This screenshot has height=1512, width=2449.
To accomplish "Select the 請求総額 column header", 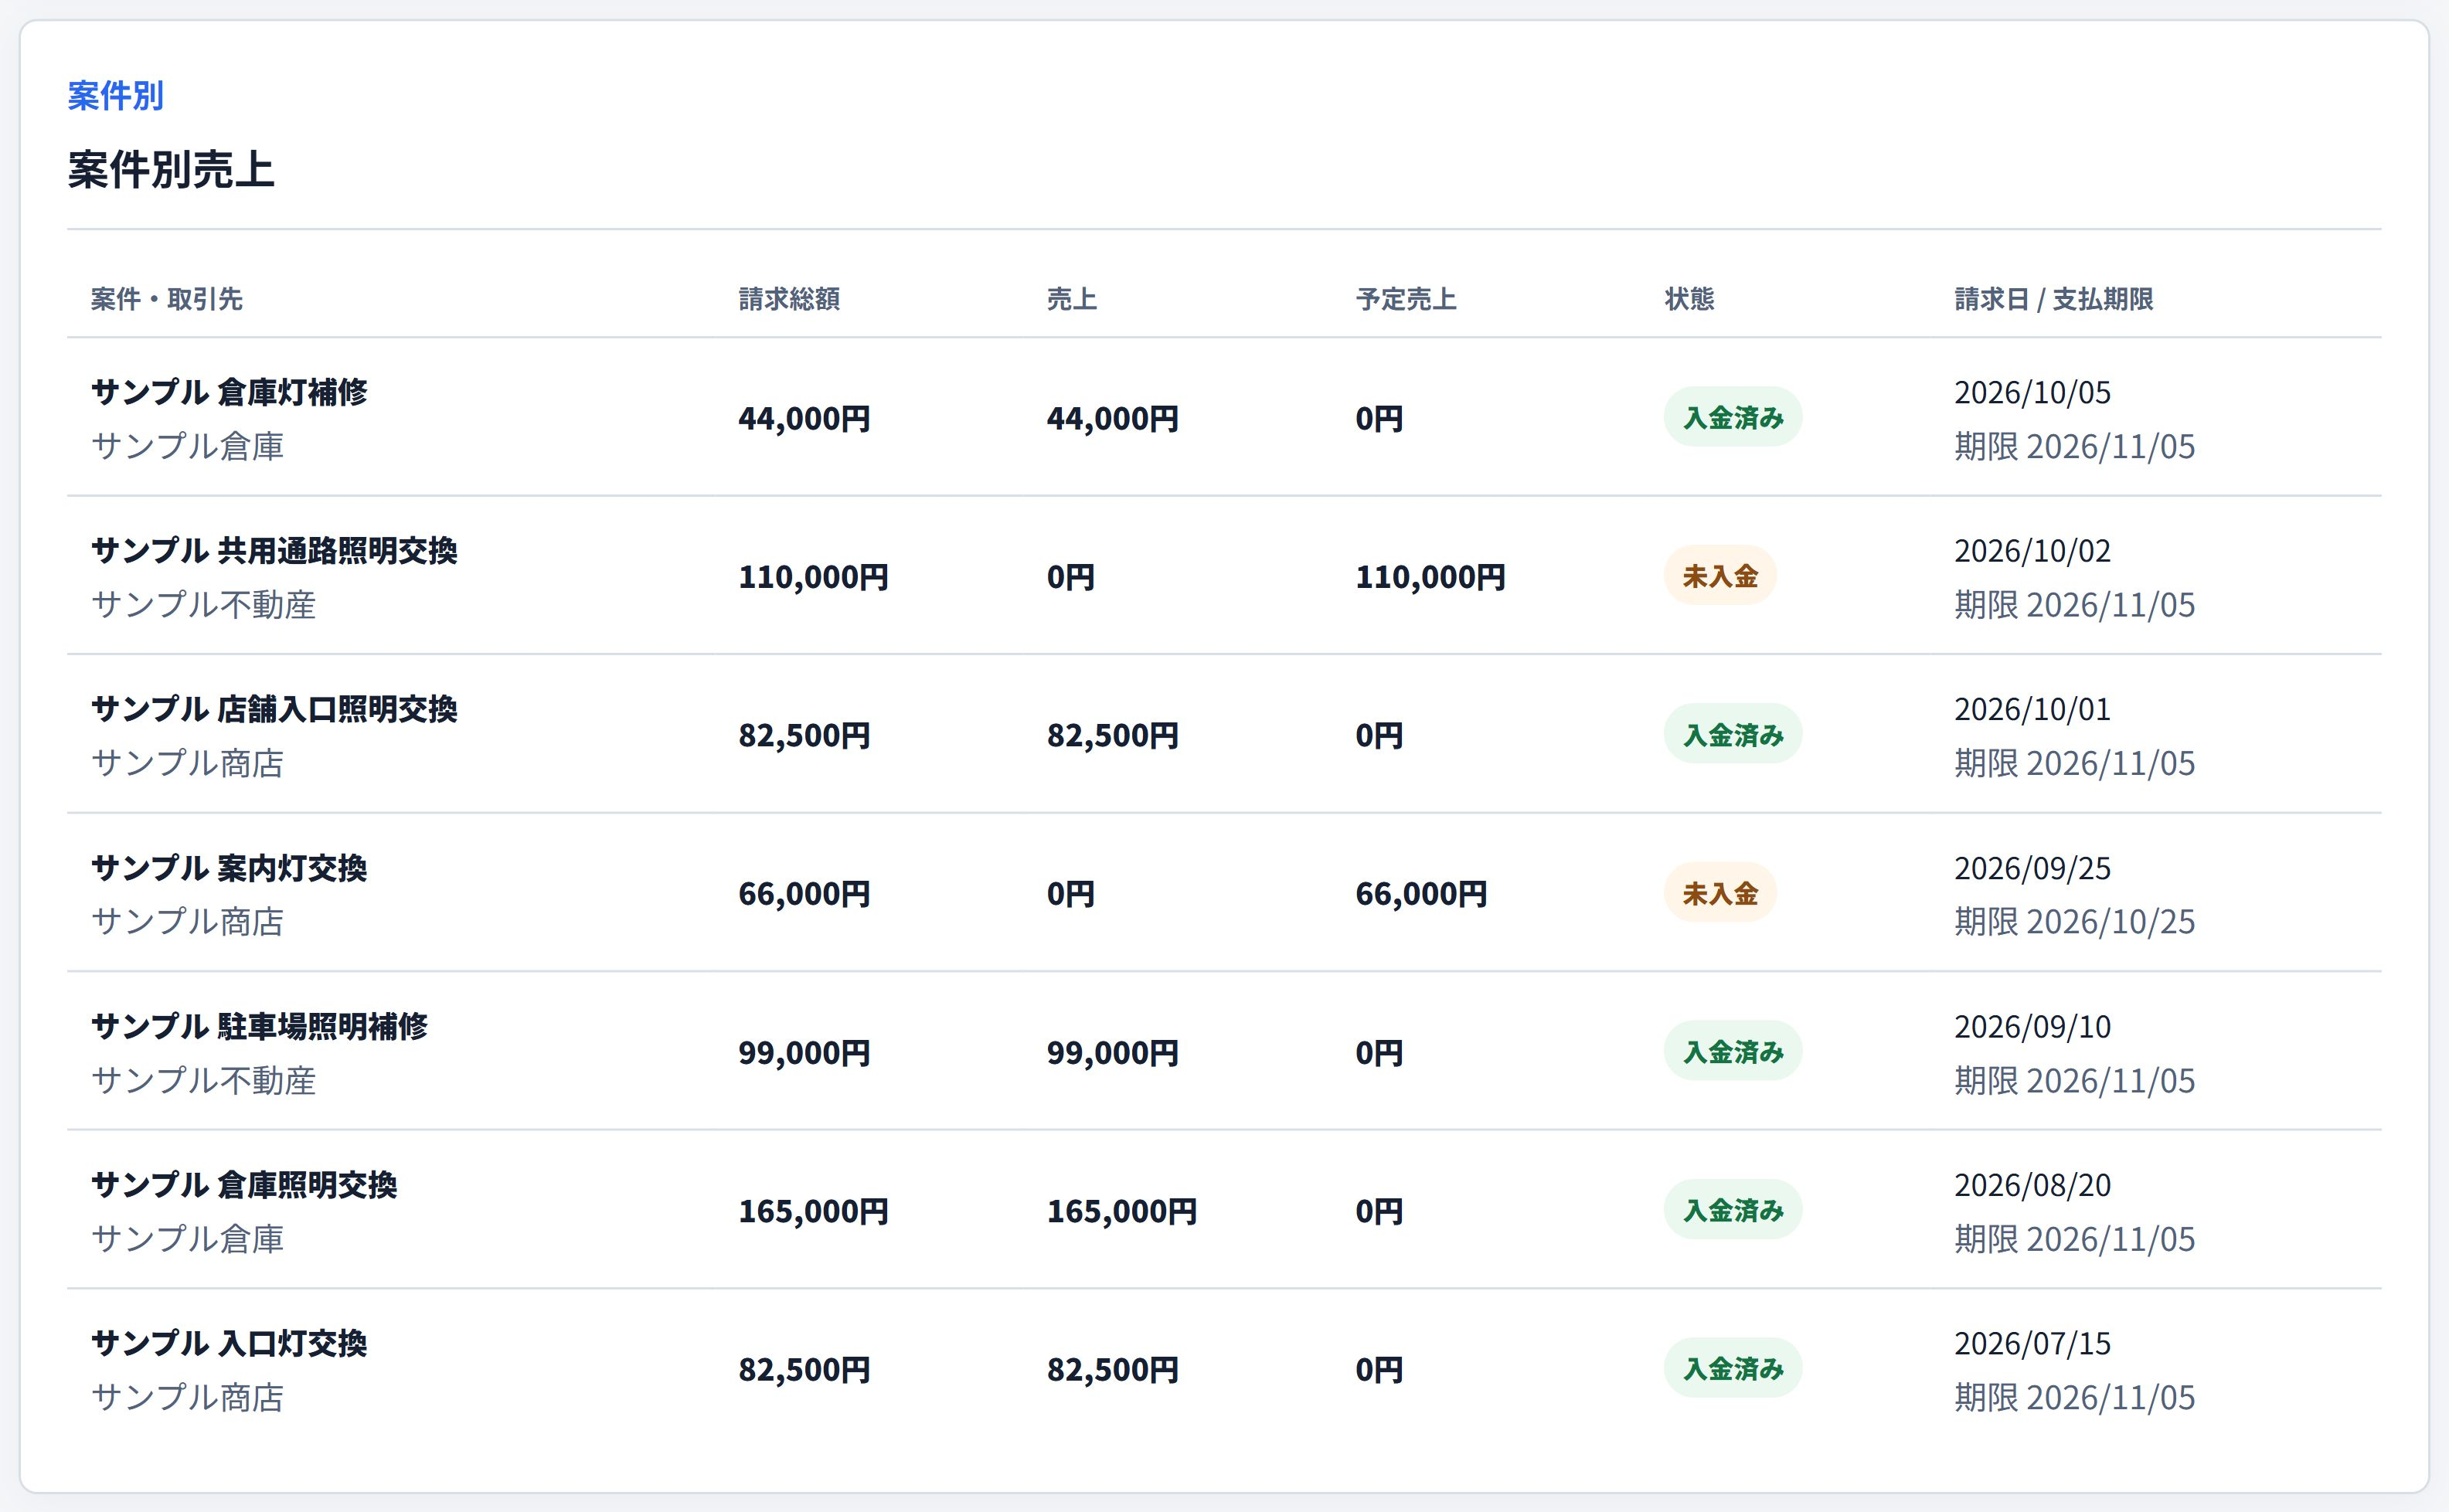I will [789, 299].
